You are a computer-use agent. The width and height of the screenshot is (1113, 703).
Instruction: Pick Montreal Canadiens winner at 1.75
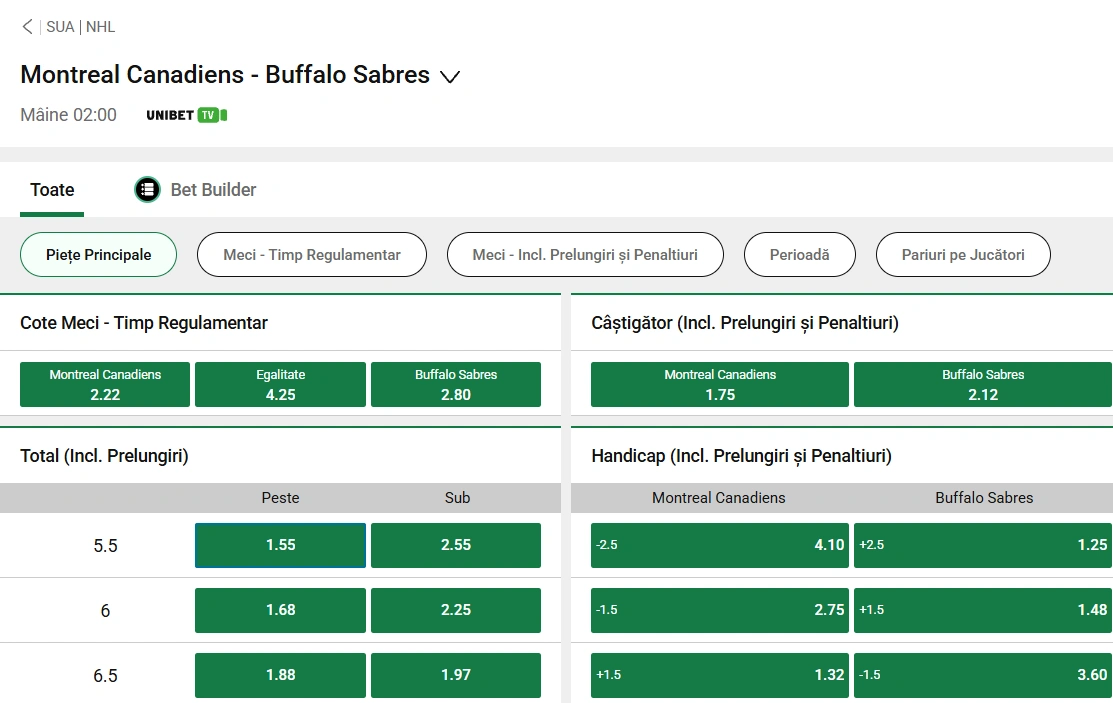(720, 385)
